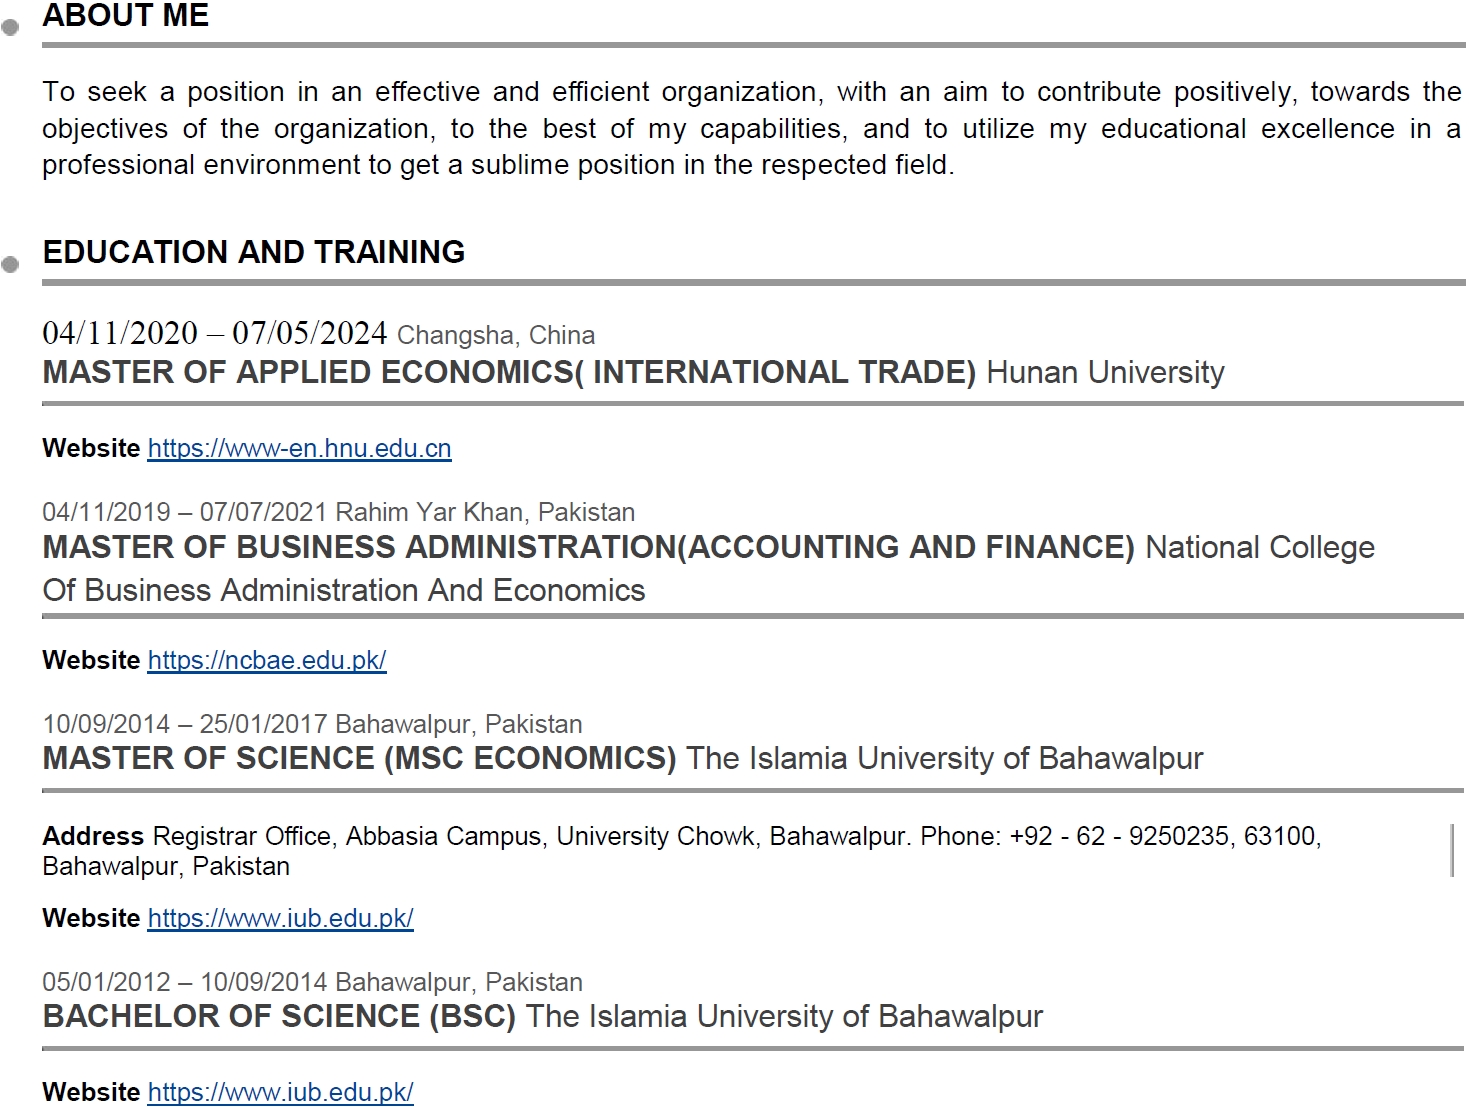Click the 05/01/2012 – 10/09/2014 date range
1469x1109 pixels.
pyautogui.click(x=185, y=982)
